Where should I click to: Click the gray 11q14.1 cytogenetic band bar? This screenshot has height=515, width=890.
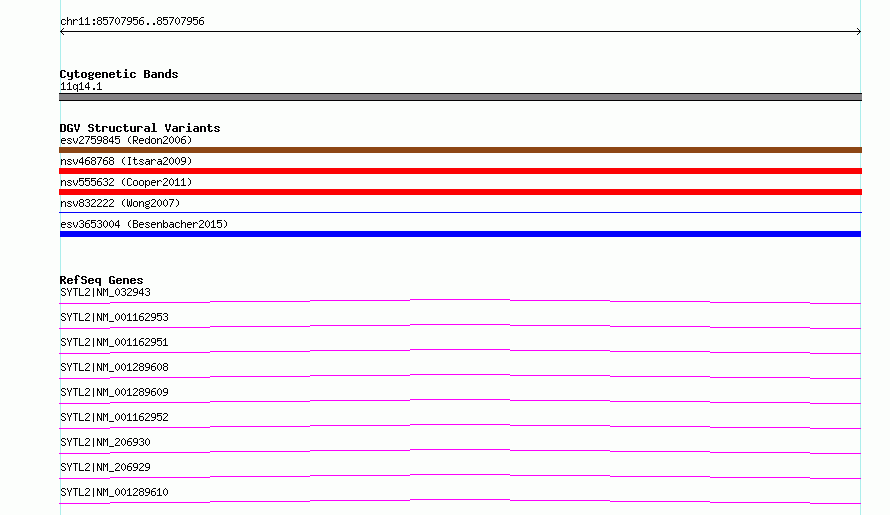[460, 97]
